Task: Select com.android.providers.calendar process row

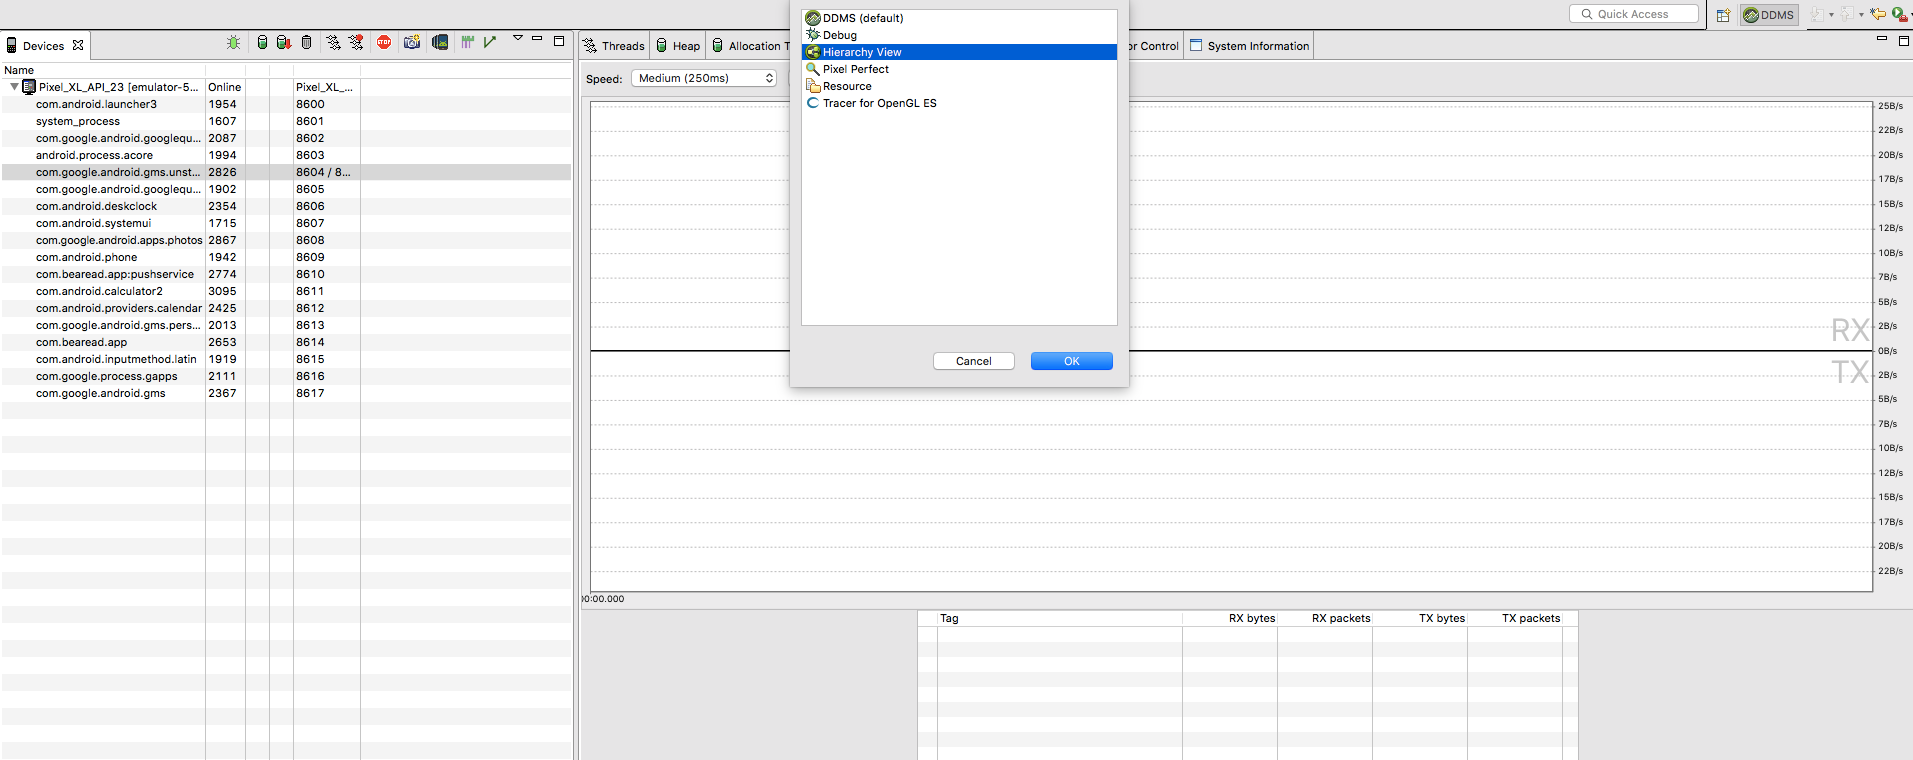Action: [x=286, y=308]
